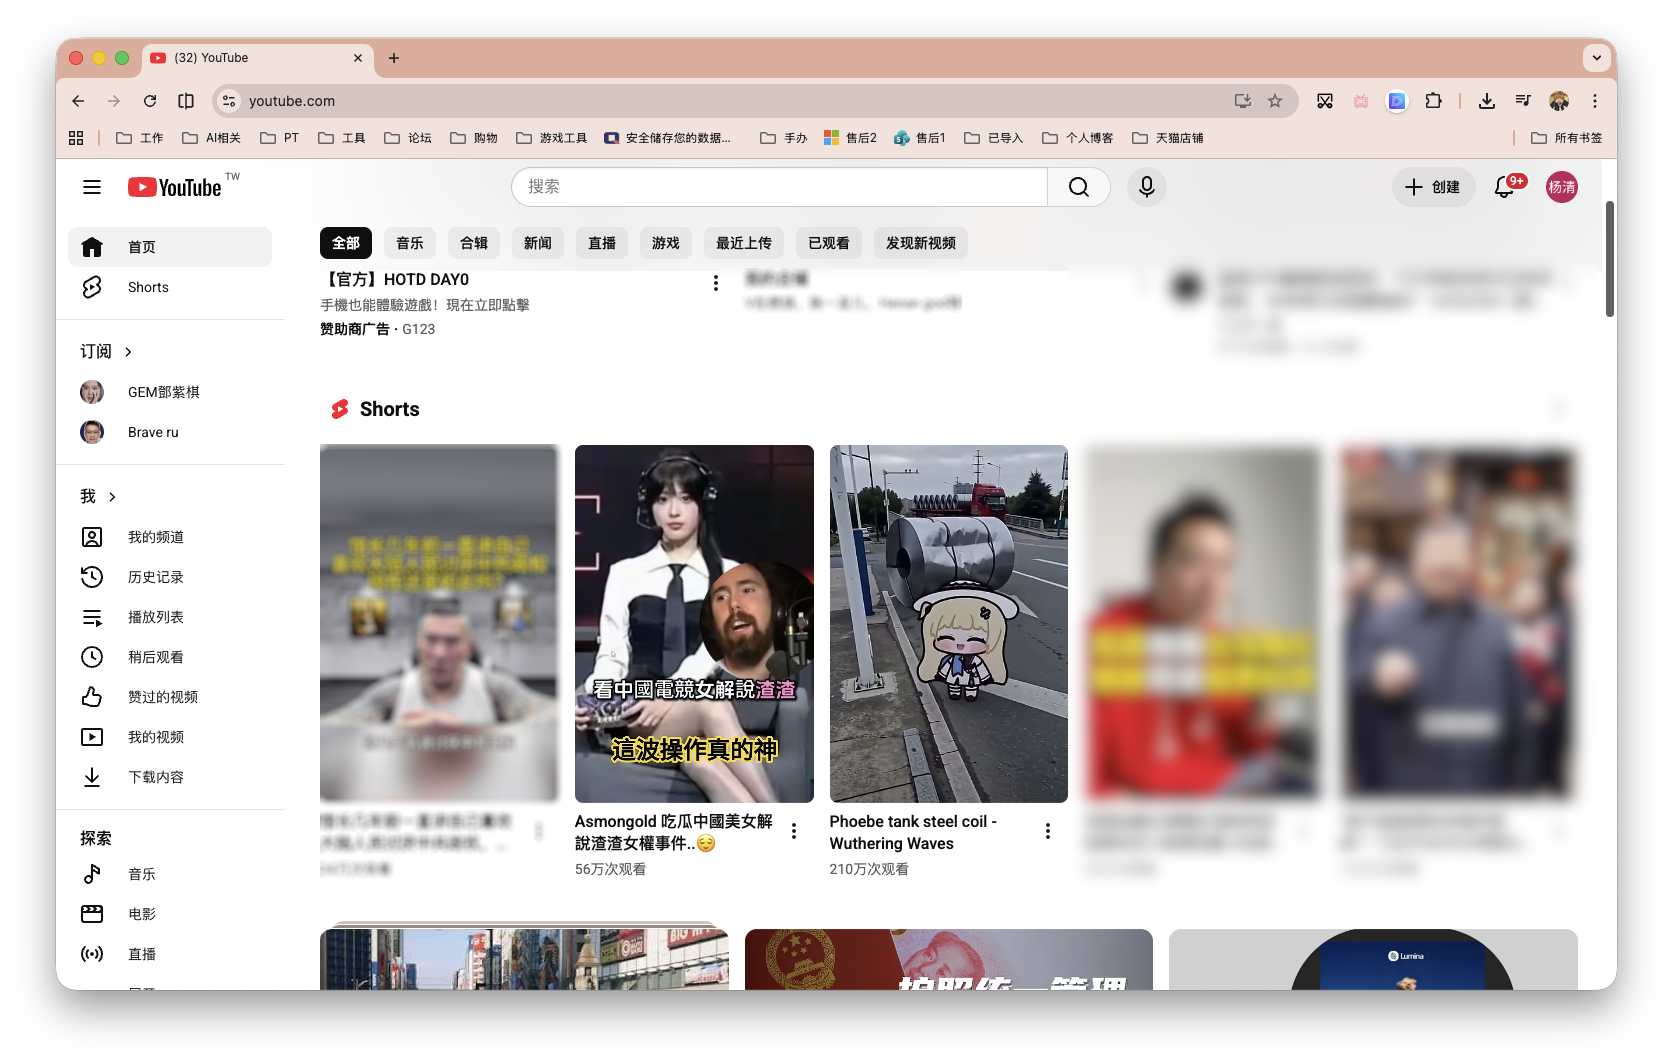Open the GEM鄧紫棋 subscription channel
This screenshot has width=1673, height=1064.
point(170,392)
